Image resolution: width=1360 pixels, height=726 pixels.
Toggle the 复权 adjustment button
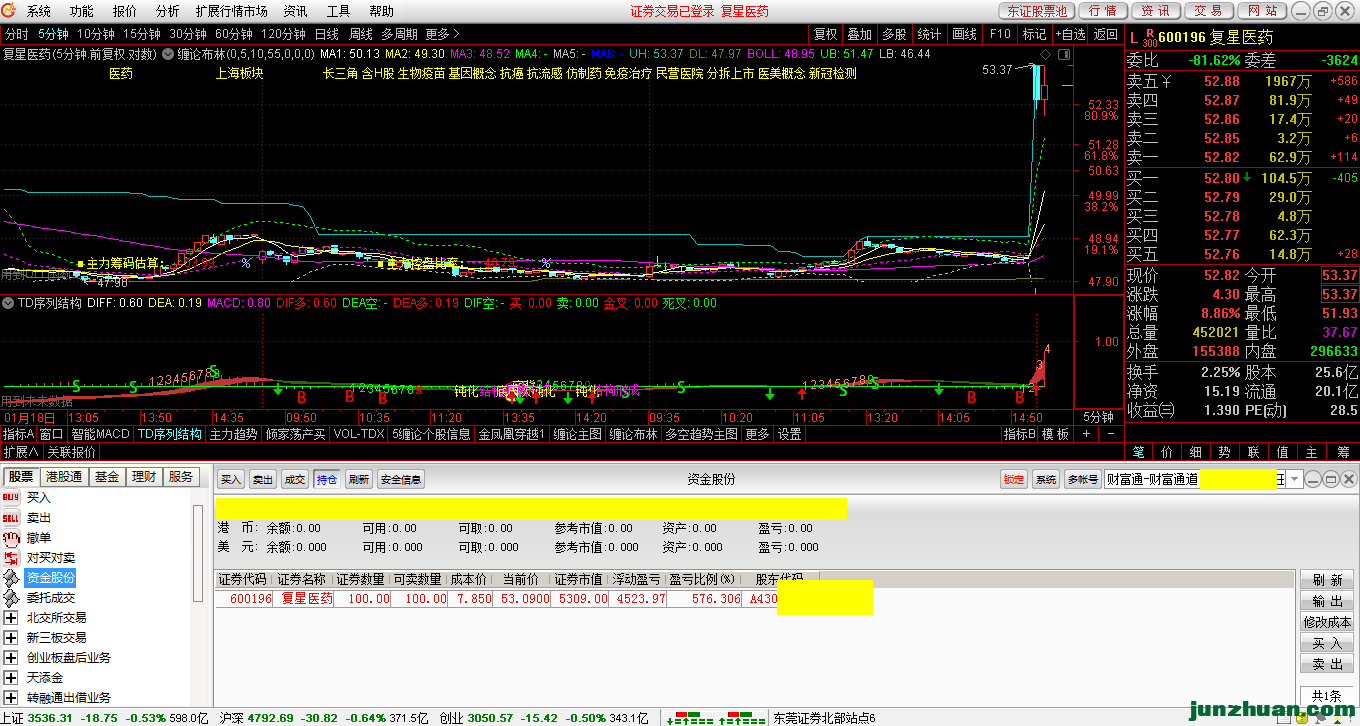826,34
